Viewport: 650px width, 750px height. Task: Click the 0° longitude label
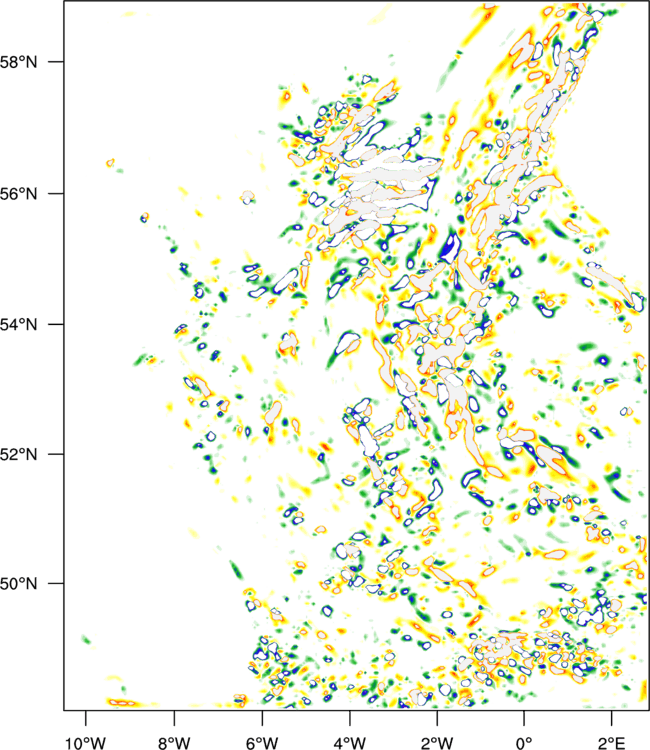point(524,743)
